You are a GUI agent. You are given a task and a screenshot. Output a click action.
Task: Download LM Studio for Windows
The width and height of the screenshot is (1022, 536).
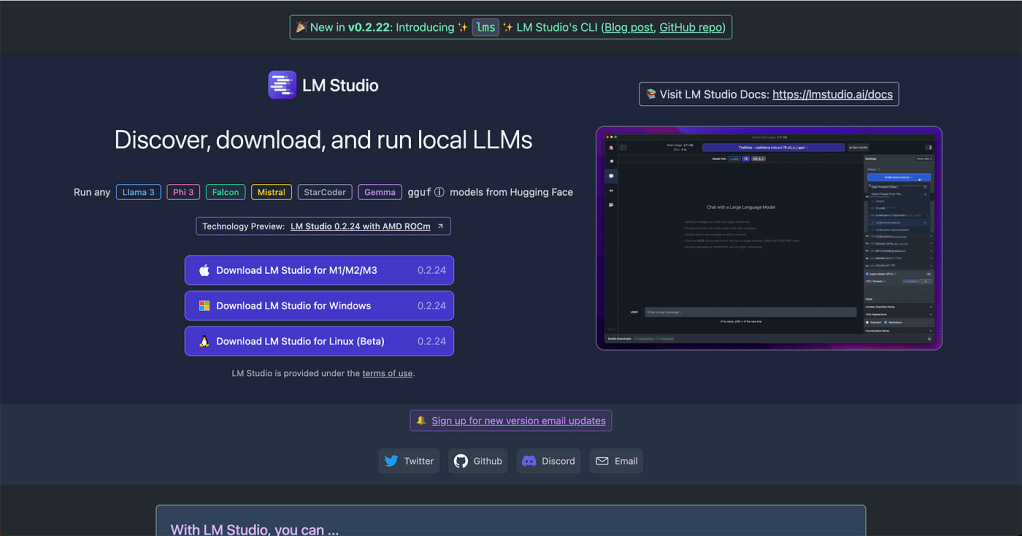(x=319, y=305)
